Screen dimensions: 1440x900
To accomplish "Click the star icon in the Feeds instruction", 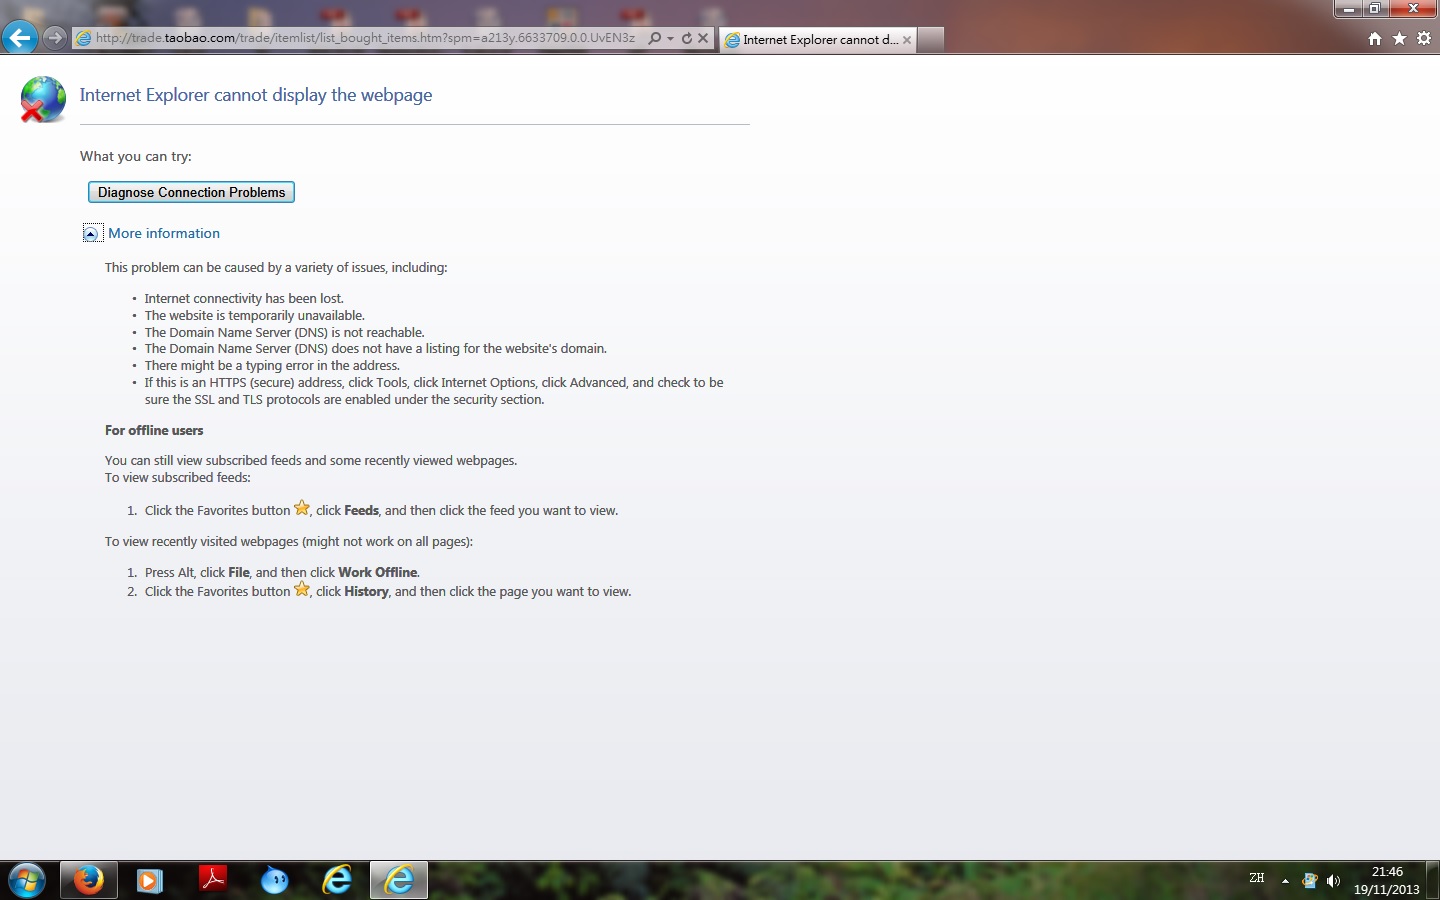I will coord(302,508).
